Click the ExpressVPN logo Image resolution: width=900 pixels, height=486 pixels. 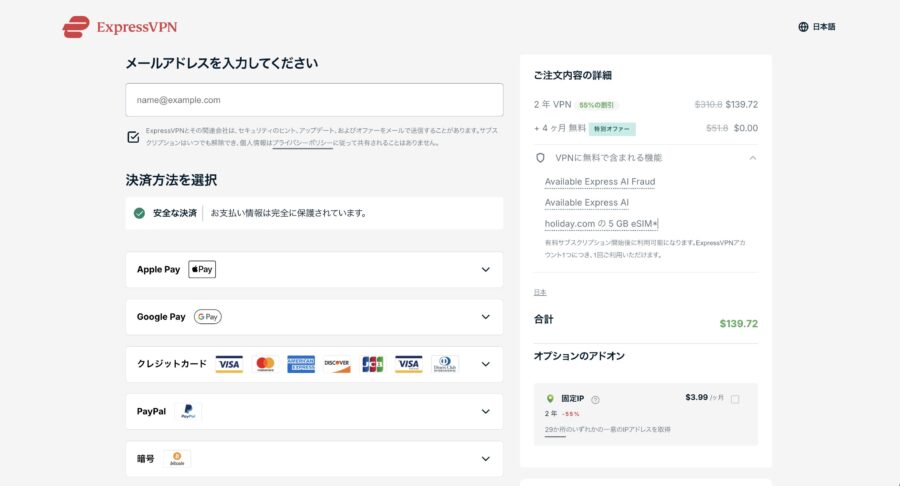119,27
